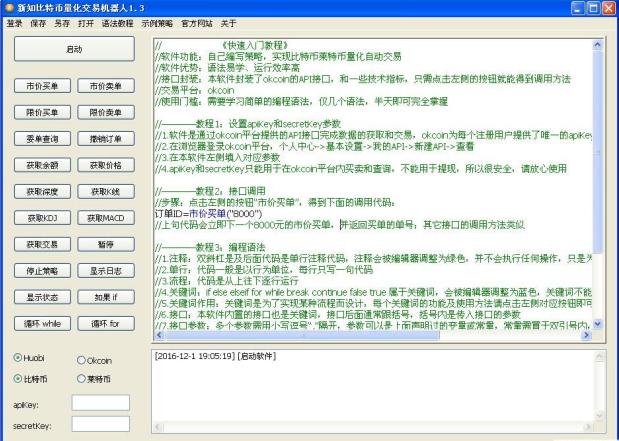Viewport: 619px width, 441px height.
Task: Select the Huobi exchange radio button
Action: click(17, 359)
